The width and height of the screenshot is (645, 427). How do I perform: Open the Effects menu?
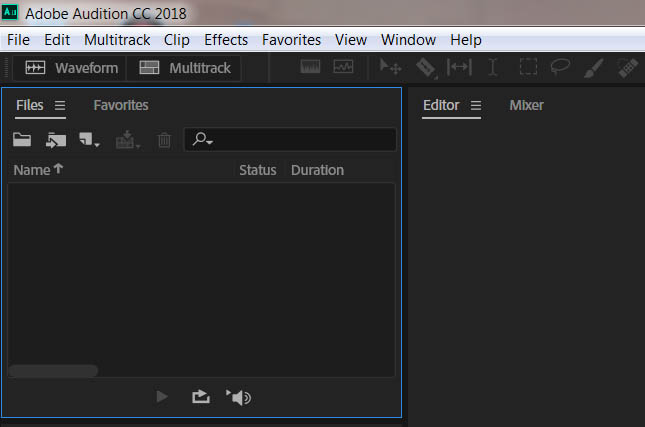tap(226, 40)
